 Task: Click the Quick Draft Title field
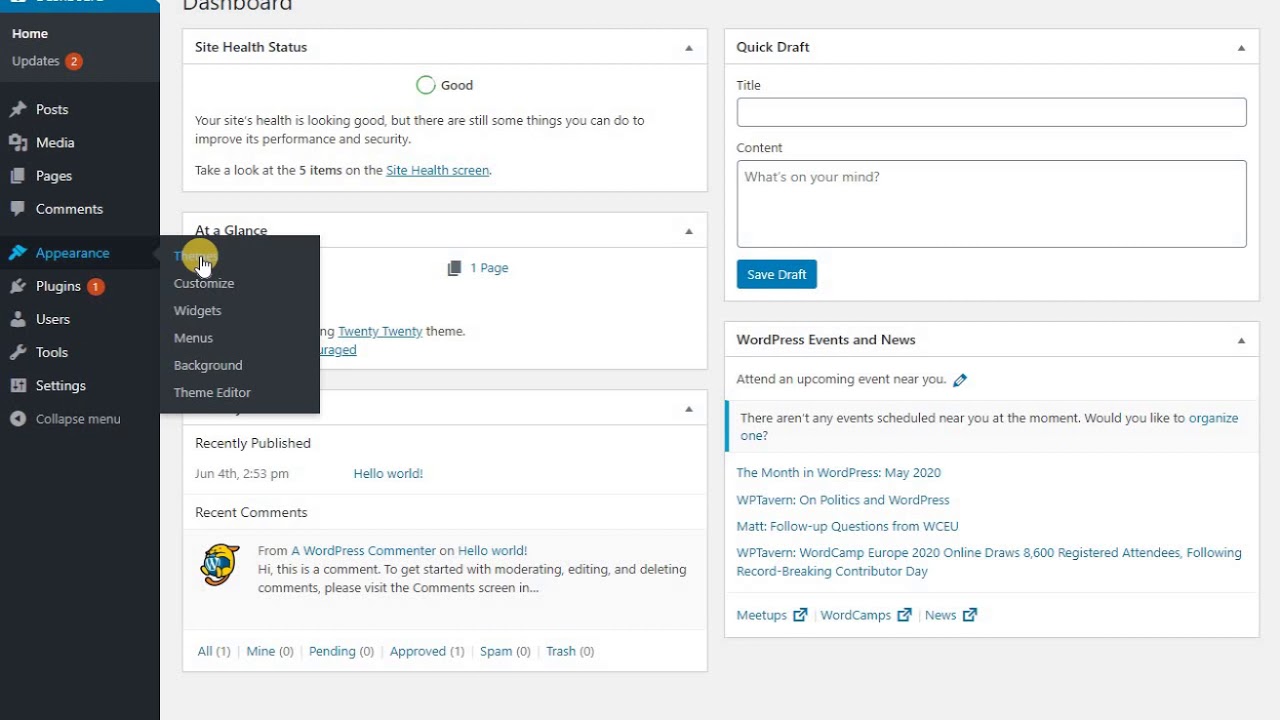[991, 112]
